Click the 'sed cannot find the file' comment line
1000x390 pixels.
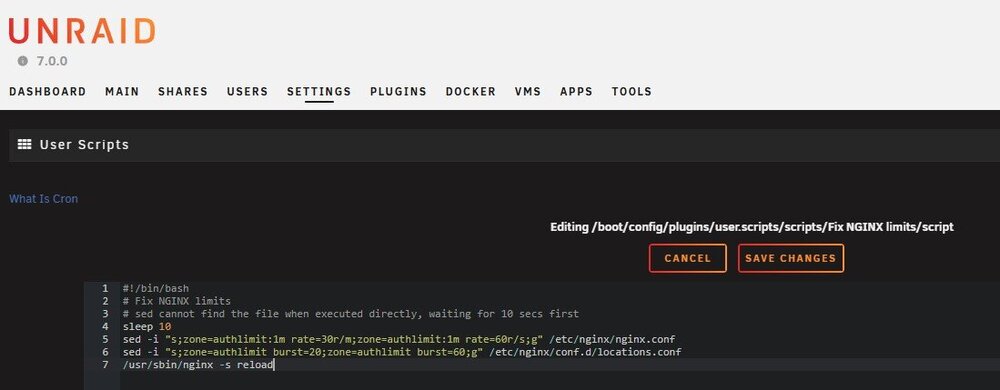pyautogui.click(x=351, y=314)
